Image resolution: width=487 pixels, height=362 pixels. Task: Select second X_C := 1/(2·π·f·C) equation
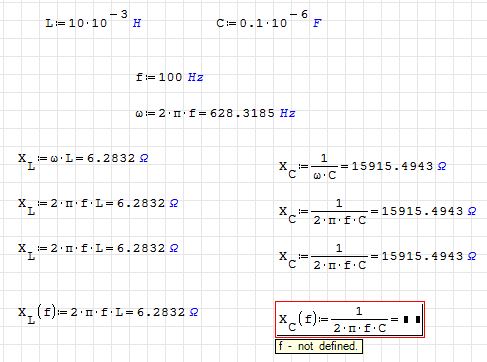[378, 212]
